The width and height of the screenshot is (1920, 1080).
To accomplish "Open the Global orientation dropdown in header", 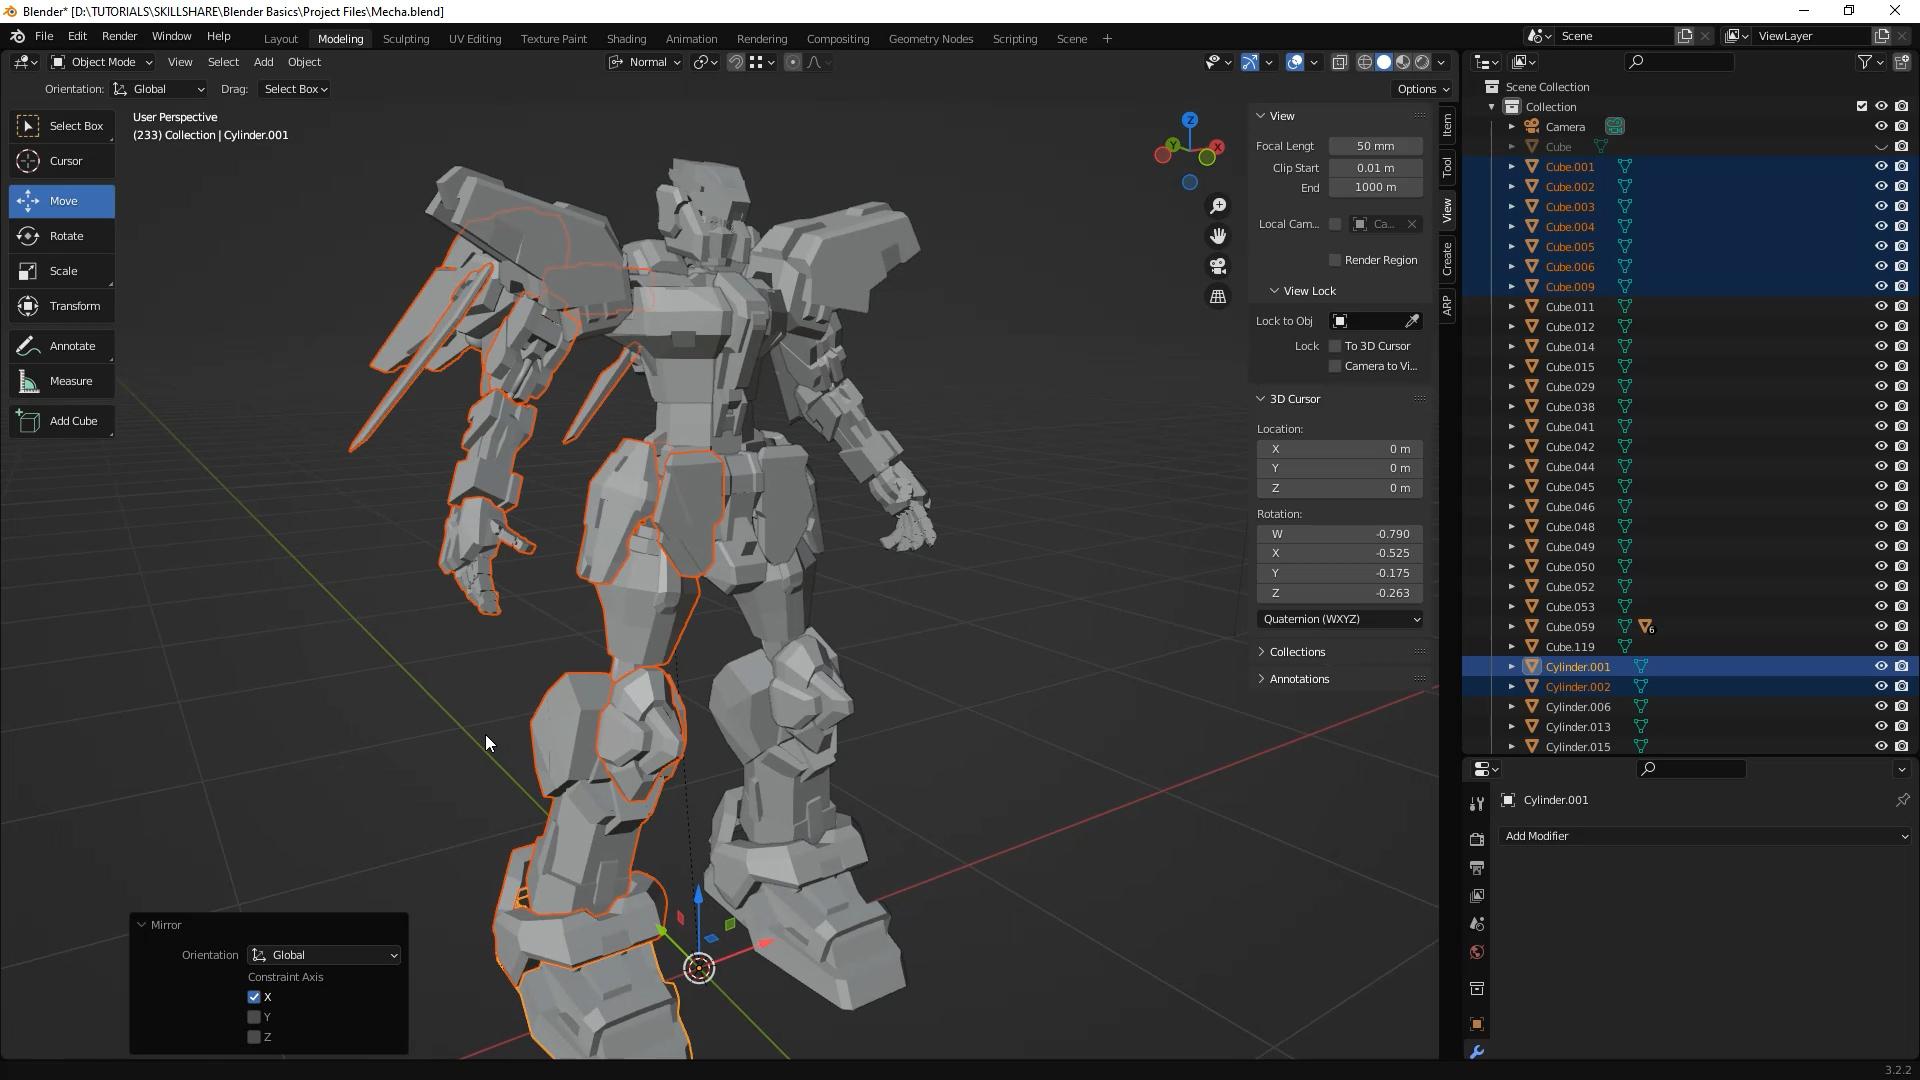I will click(159, 89).
